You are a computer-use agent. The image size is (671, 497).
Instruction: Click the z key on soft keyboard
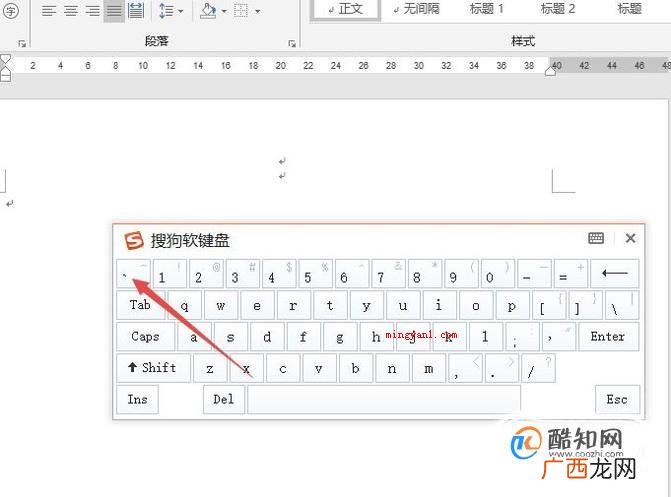coord(210,368)
